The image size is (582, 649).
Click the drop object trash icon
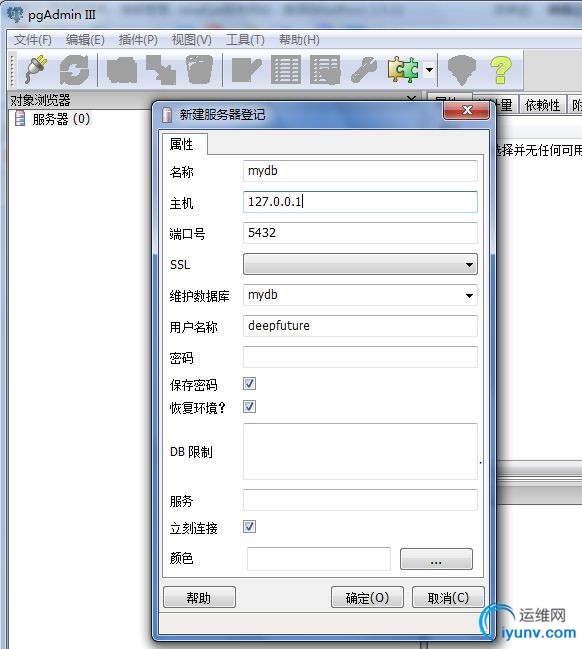pyautogui.click(x=200, y=70)
